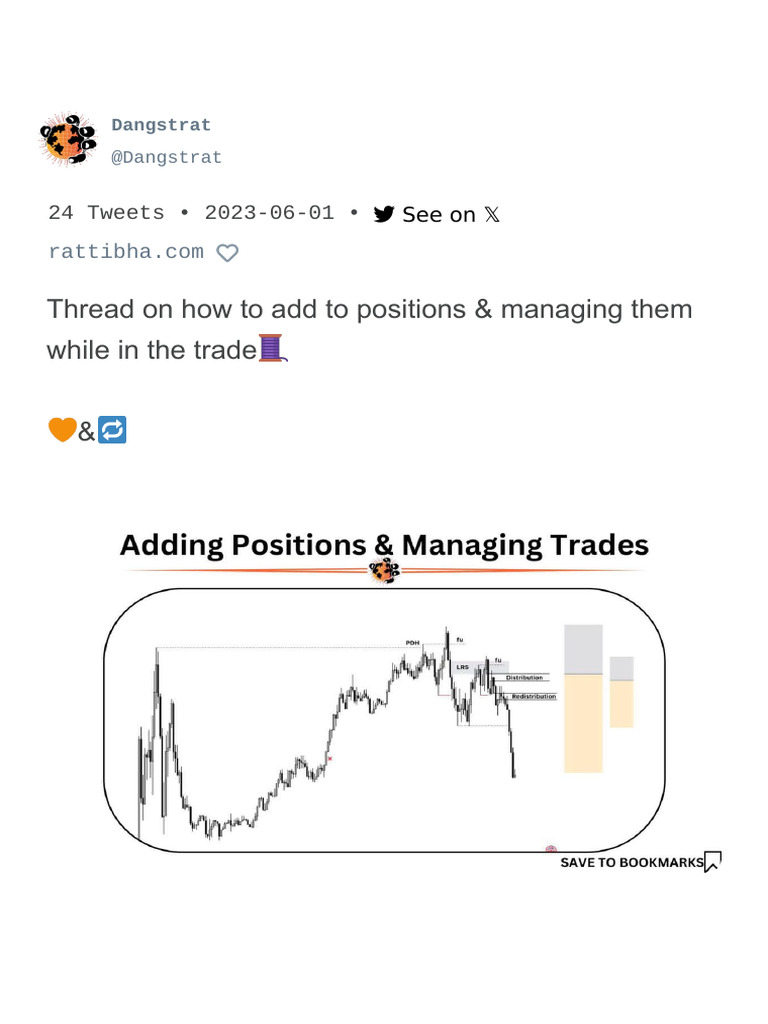Viewport: 768px width, 1024px height.
Task: Visit the rattibha.com link
Action: (126, 252)
